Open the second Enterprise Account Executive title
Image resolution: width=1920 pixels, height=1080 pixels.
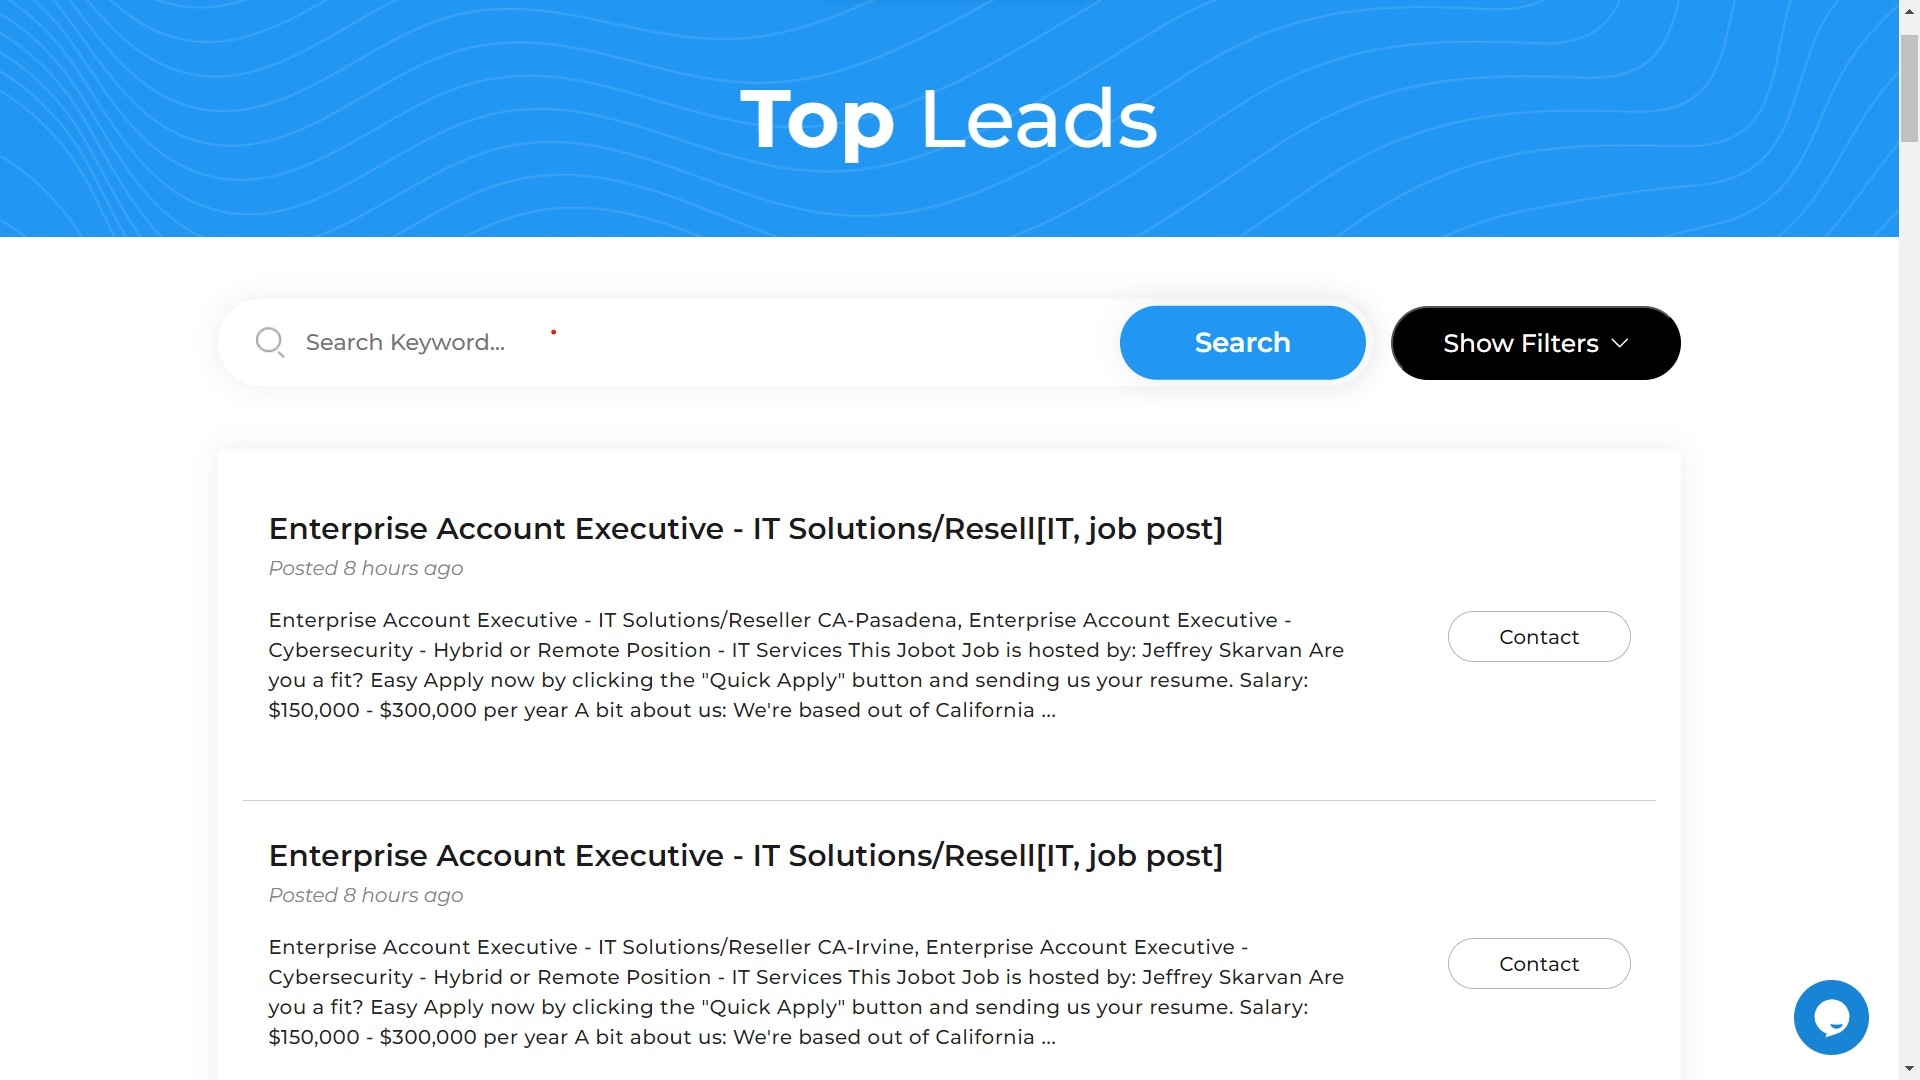(745, 855)
